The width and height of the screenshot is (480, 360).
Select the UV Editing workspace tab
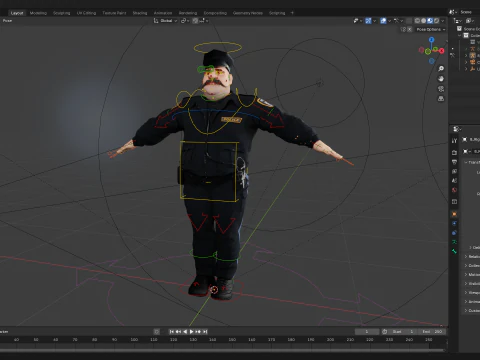(86, 13)
